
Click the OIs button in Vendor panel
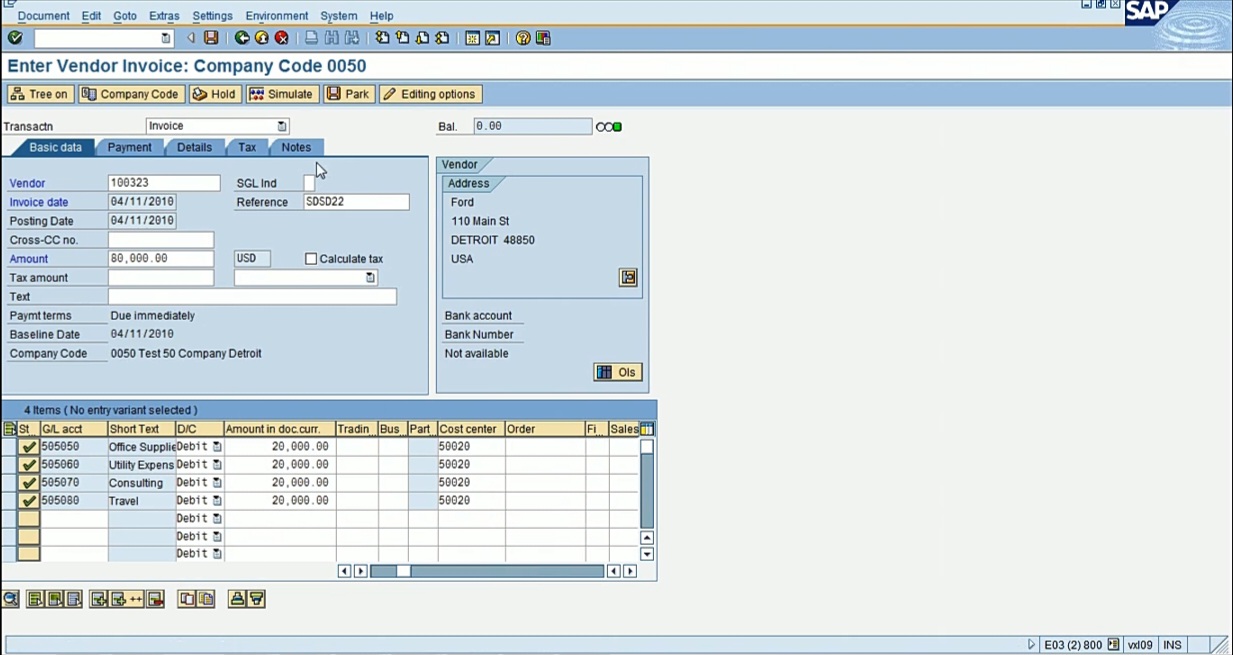(618, 372)
